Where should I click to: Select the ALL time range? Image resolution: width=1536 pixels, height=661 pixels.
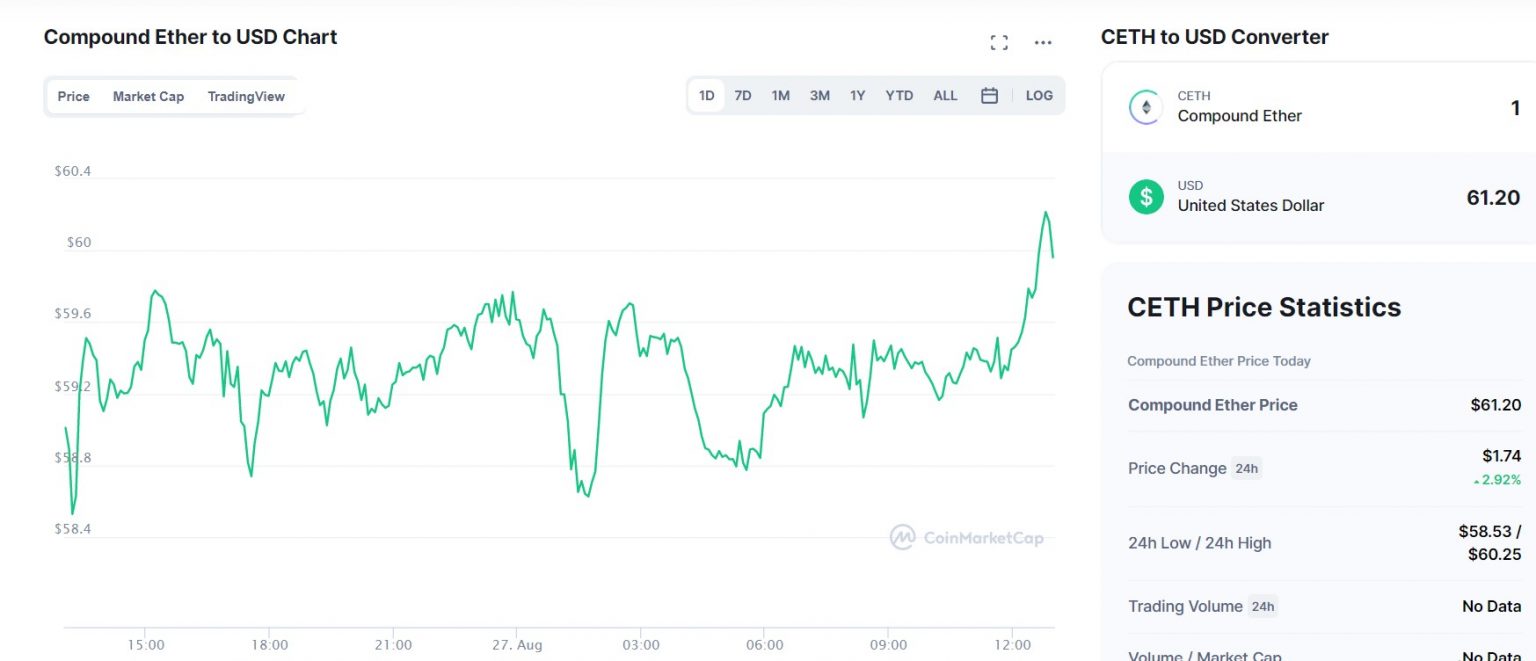click(x=944, y=95)
